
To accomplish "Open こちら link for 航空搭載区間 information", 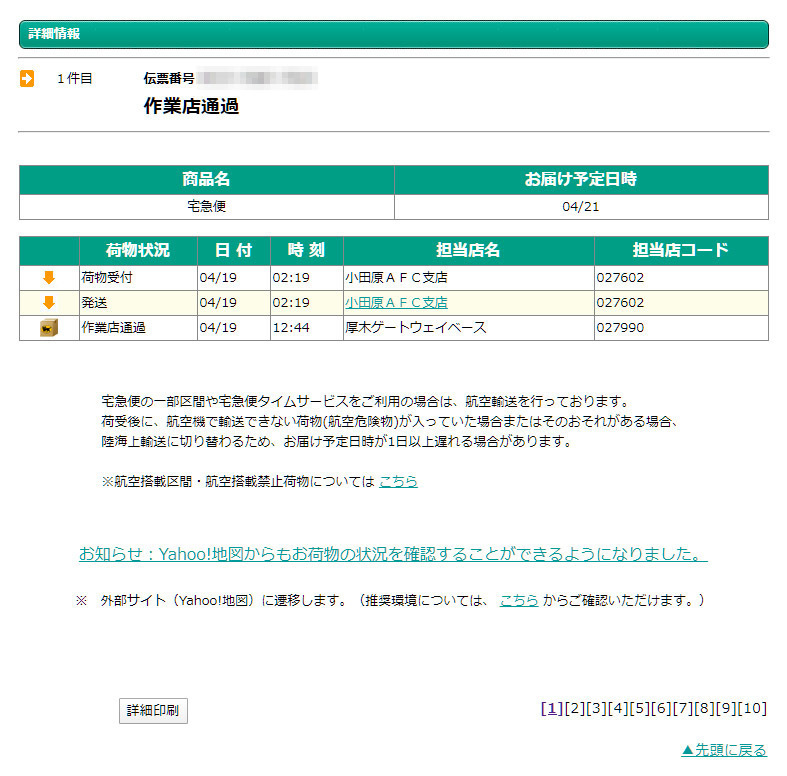I will 398,481.
